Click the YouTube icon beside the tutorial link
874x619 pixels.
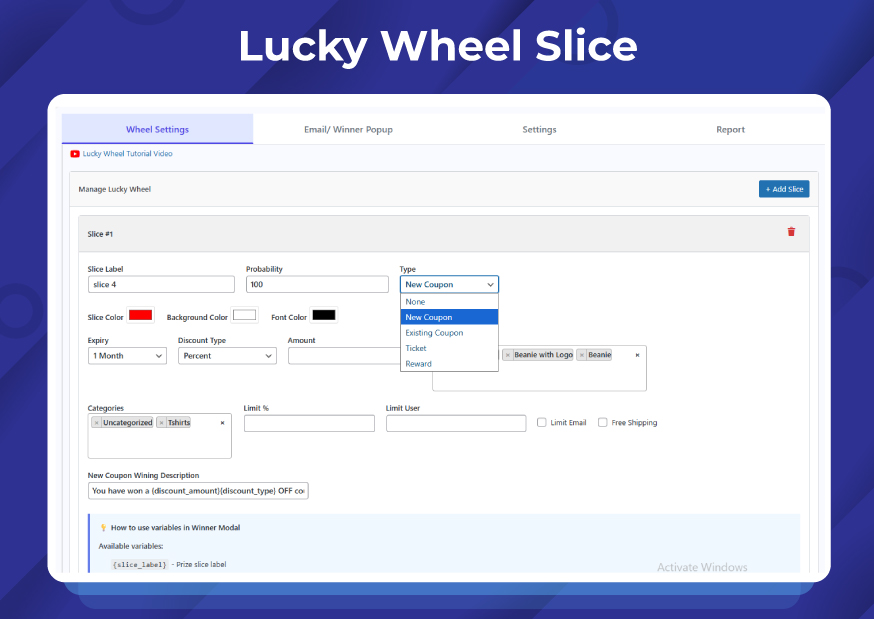75,154
